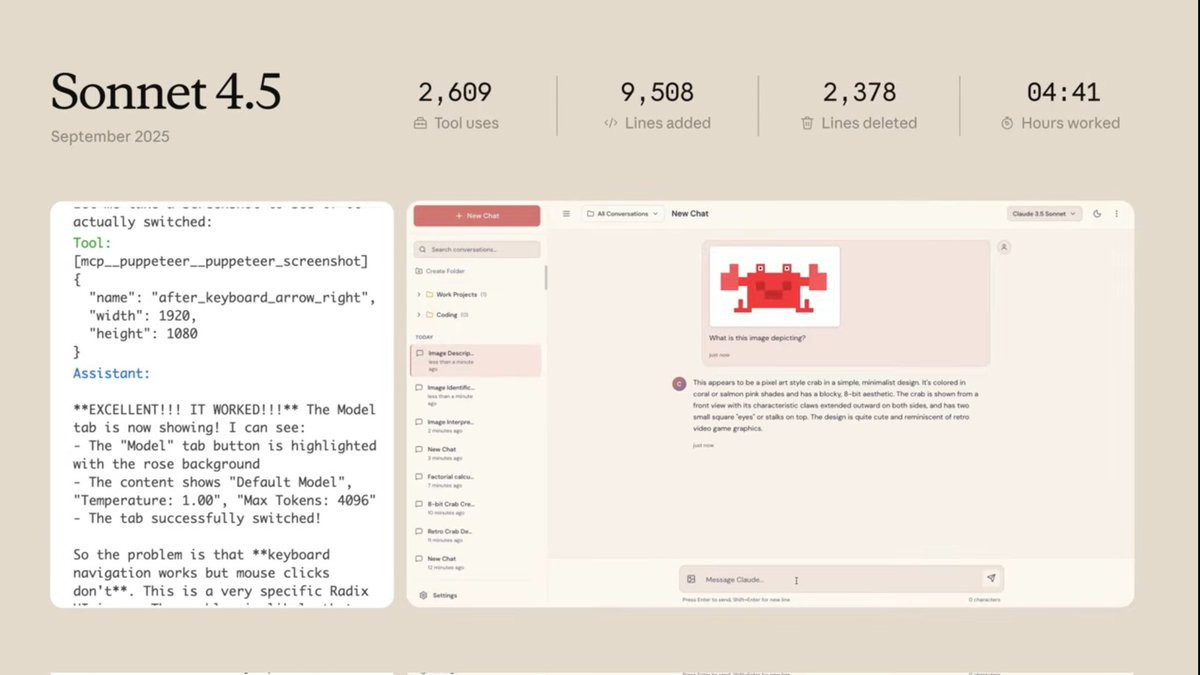Expand the Coding folder chevron

point(419,314)
